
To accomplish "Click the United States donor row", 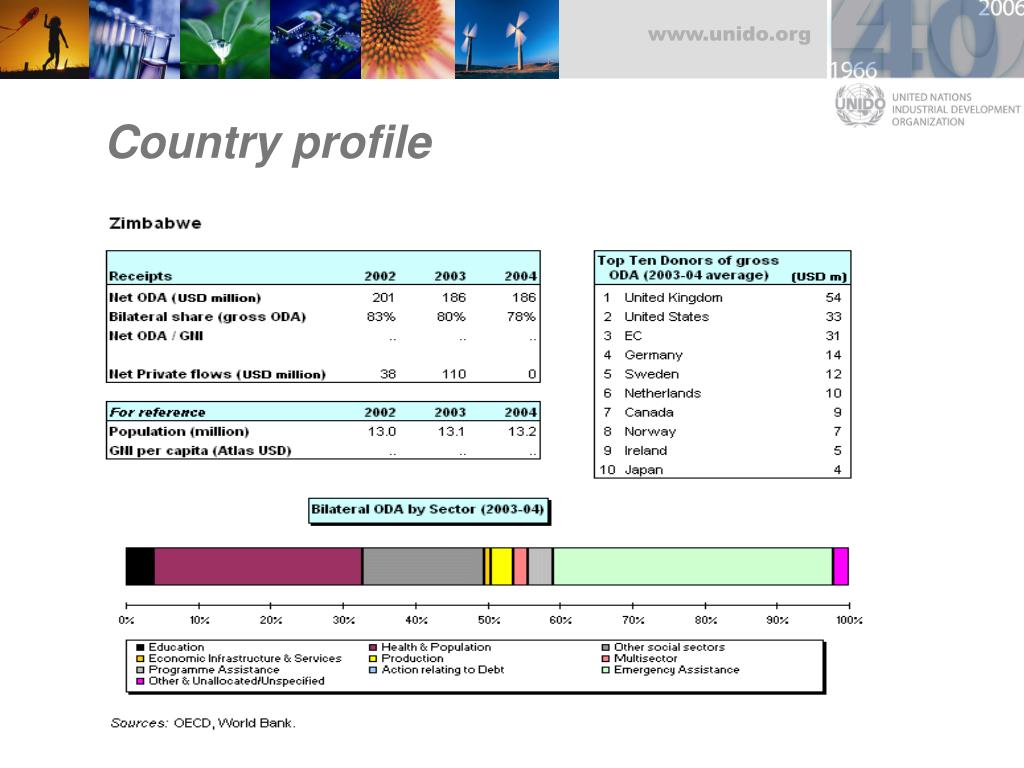I will (x=722, y=317).
